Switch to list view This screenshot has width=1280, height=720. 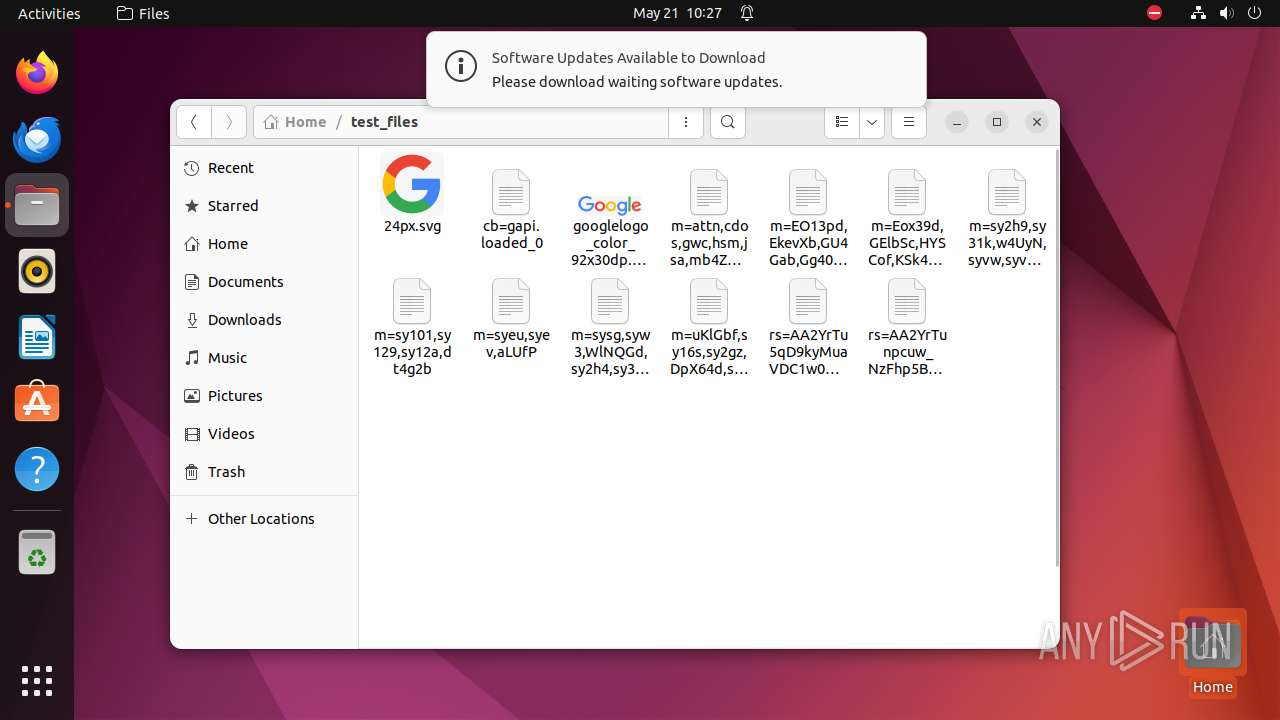(842, 122)
